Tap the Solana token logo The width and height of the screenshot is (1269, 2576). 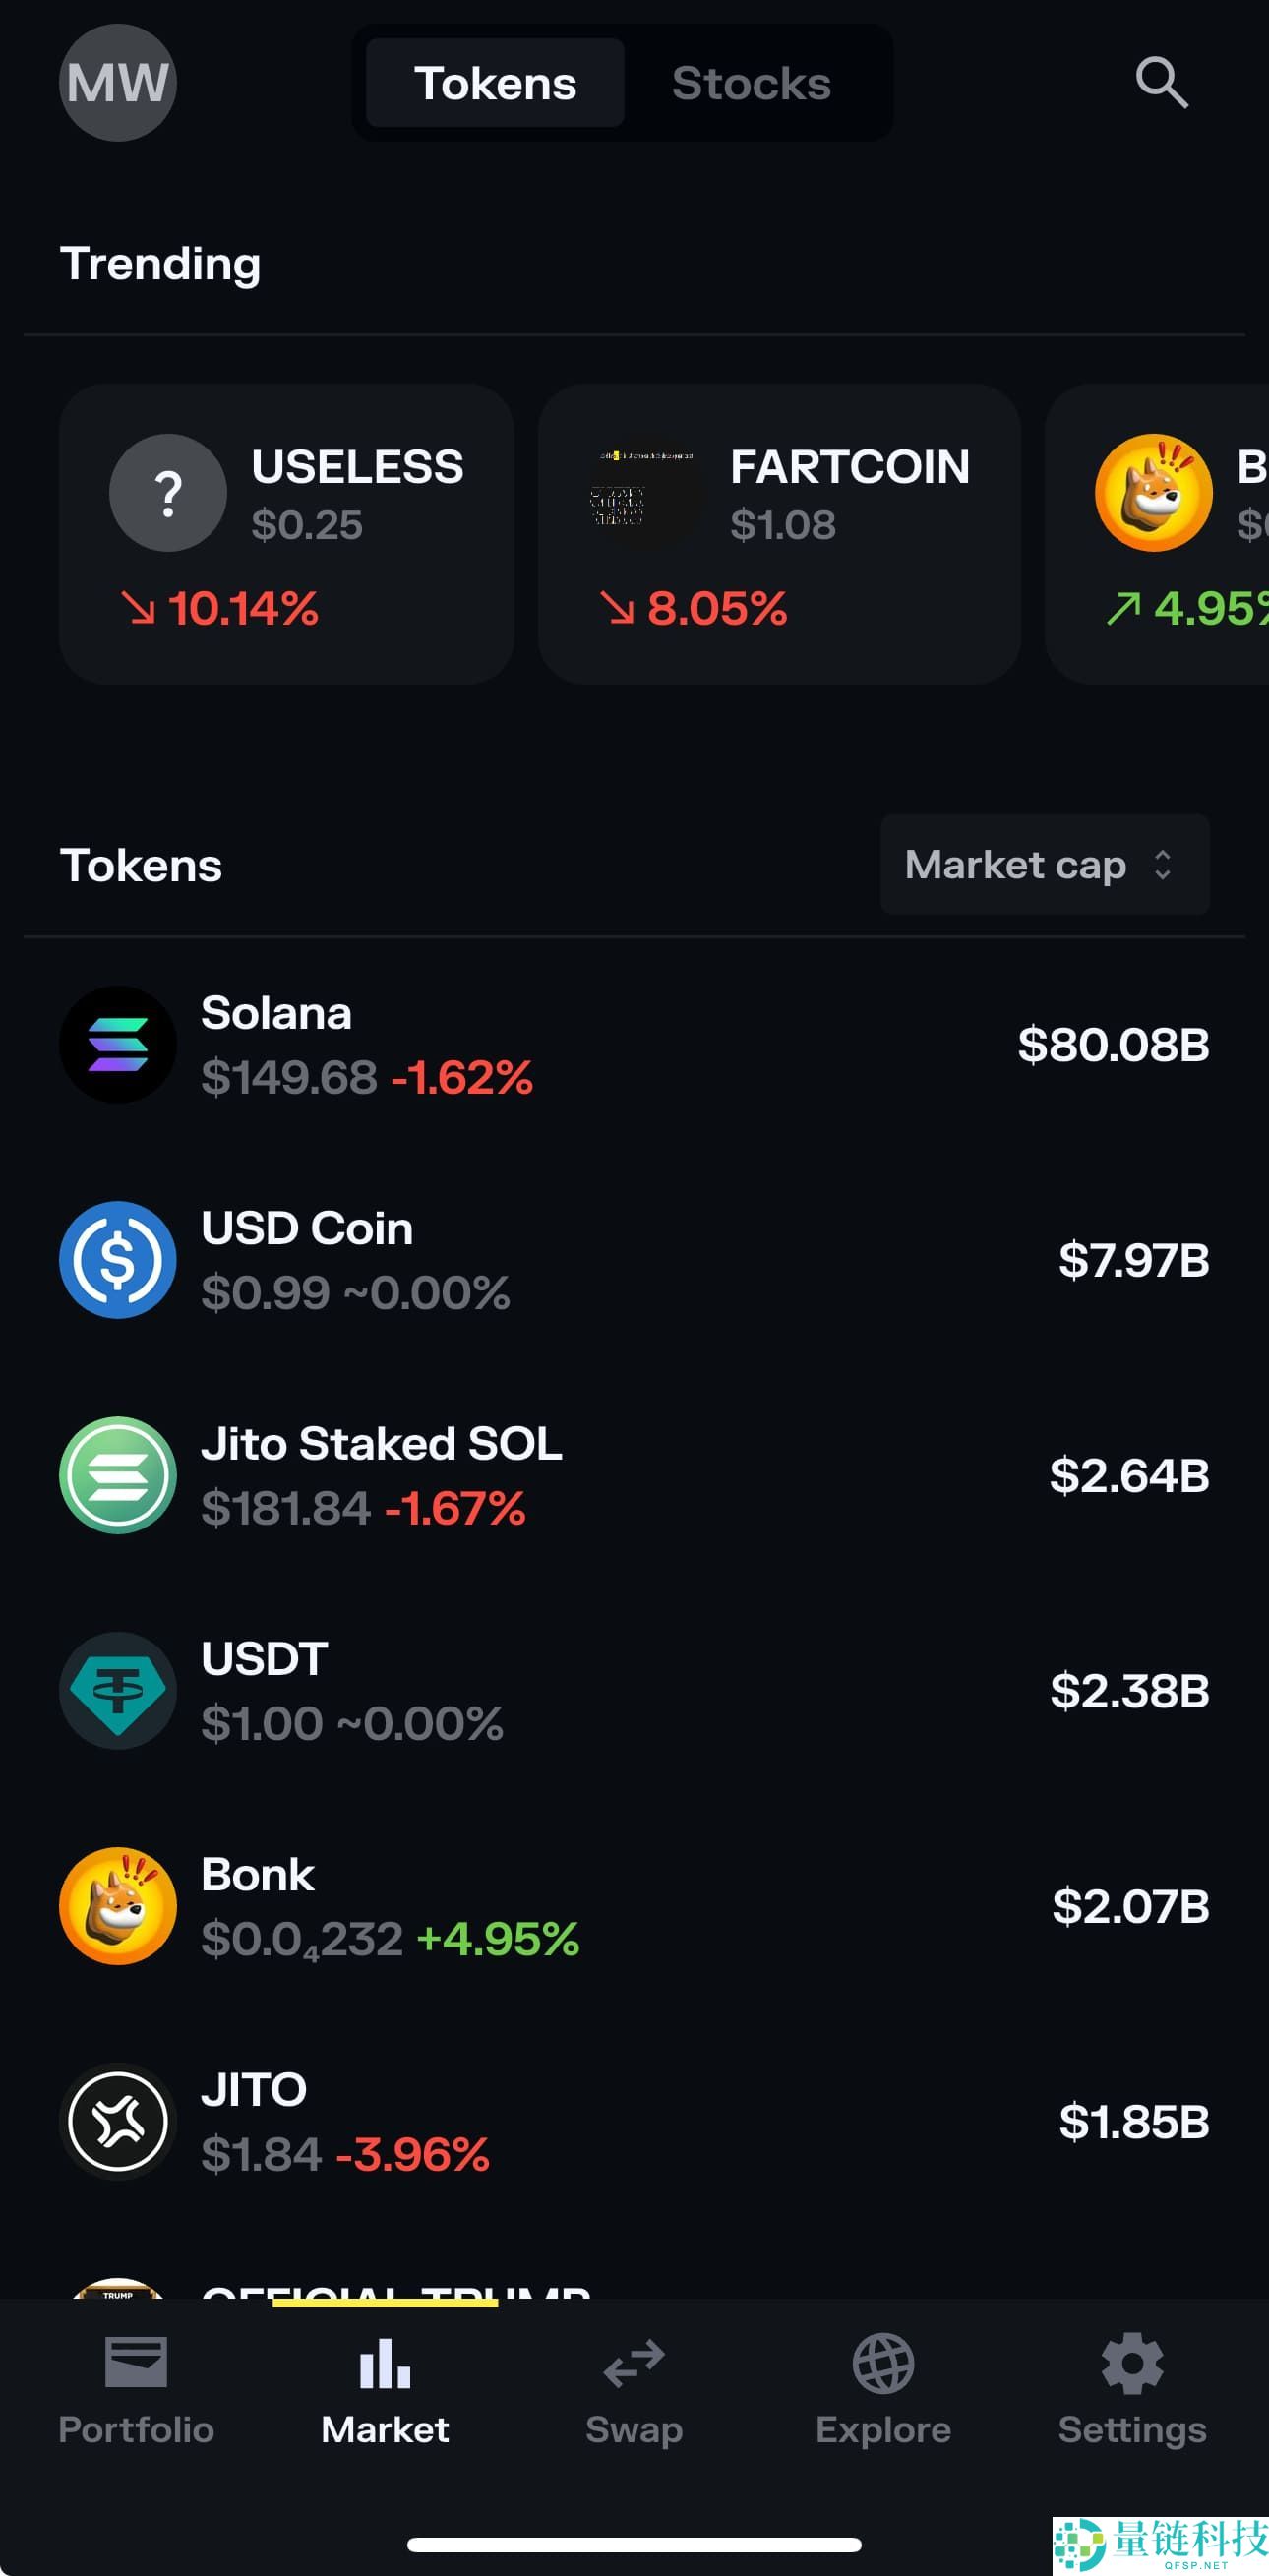point(118,1045)
